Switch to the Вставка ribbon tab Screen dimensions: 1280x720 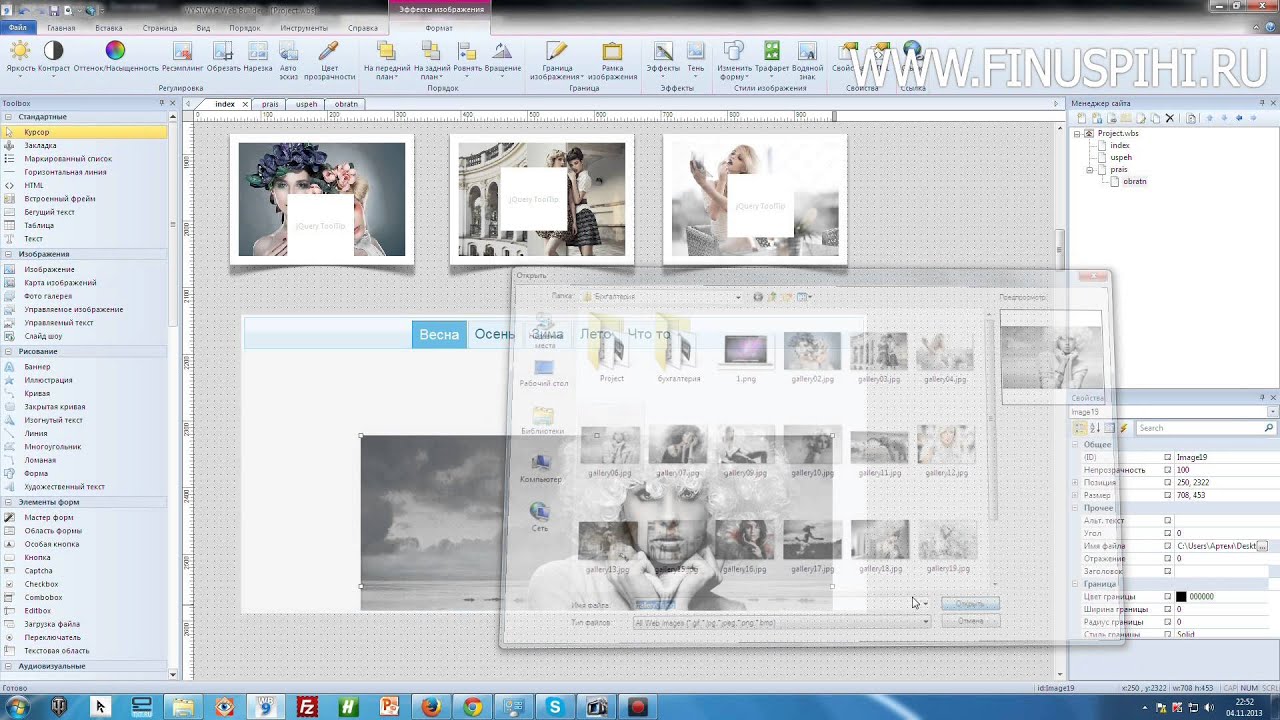point(108,28)
